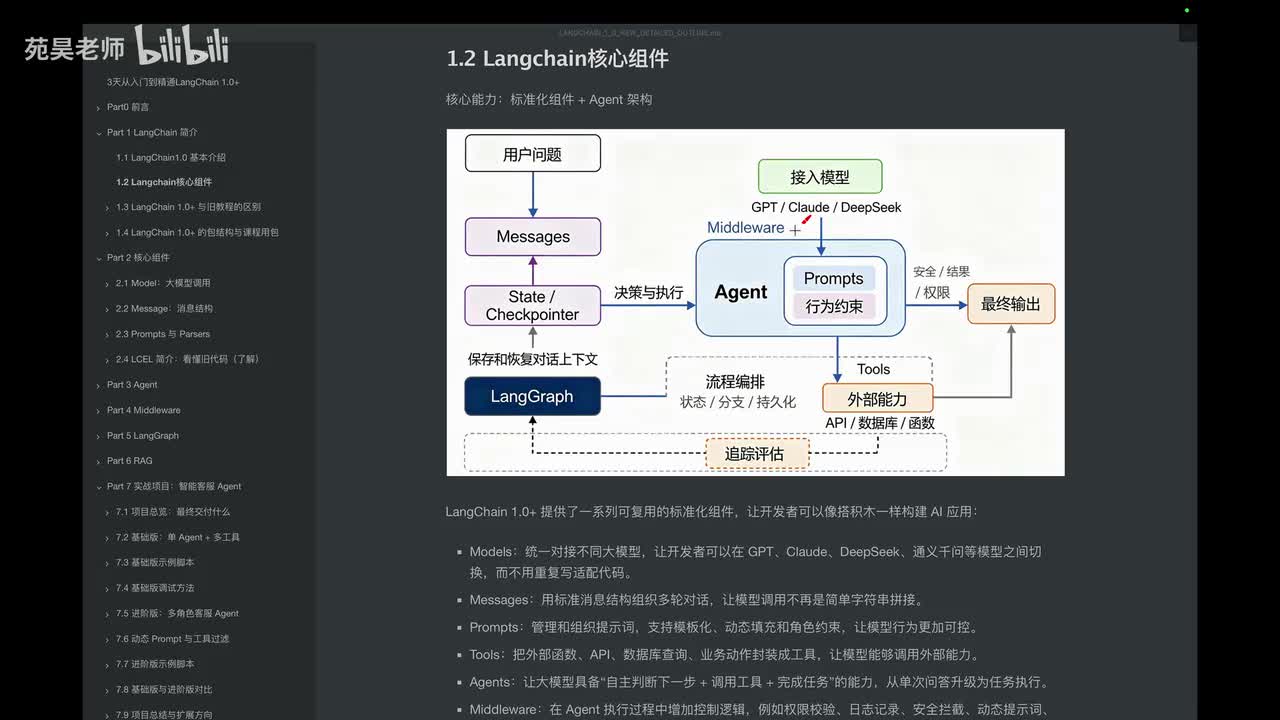Open 7.5 进阶版:多角色客服 Agent entry
The height and width of the screenshot is (720, 1280).
click(177, 613)
